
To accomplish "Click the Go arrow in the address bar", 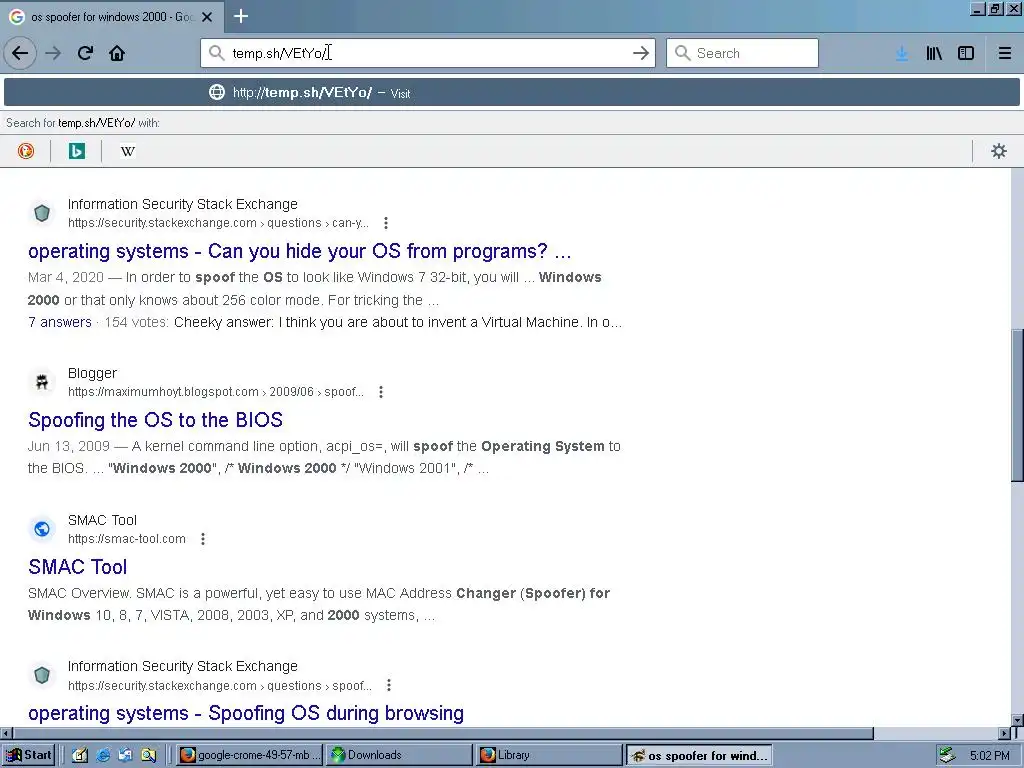I will 641,53.
